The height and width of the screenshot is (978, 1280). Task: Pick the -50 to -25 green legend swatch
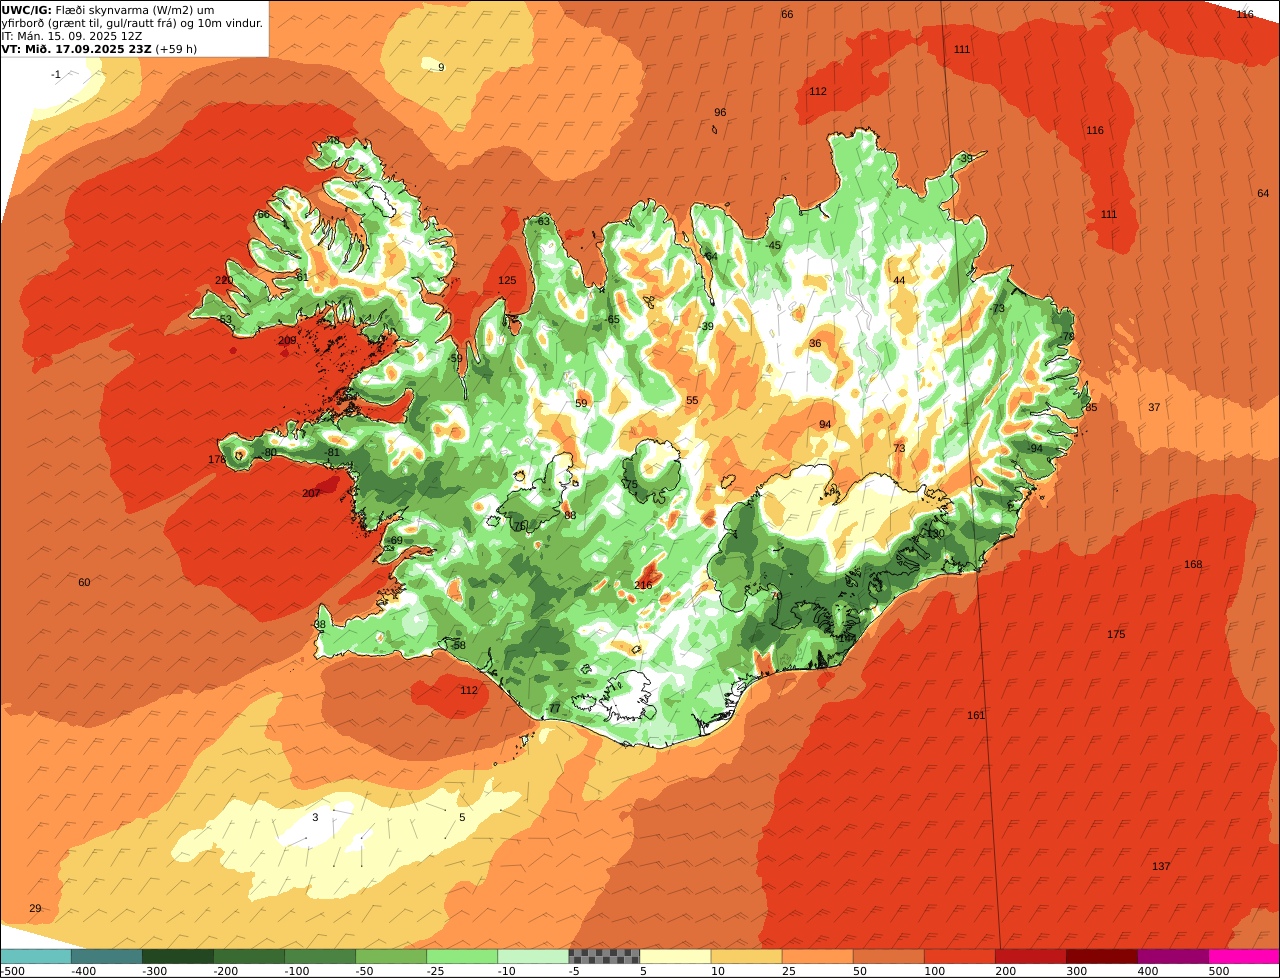click(391, 956)
